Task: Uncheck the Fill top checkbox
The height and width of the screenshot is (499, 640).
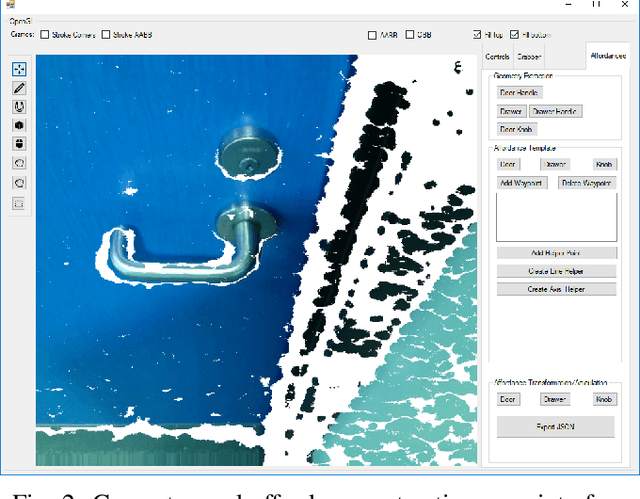Action: pyautogui.click(x=477, y=35)
